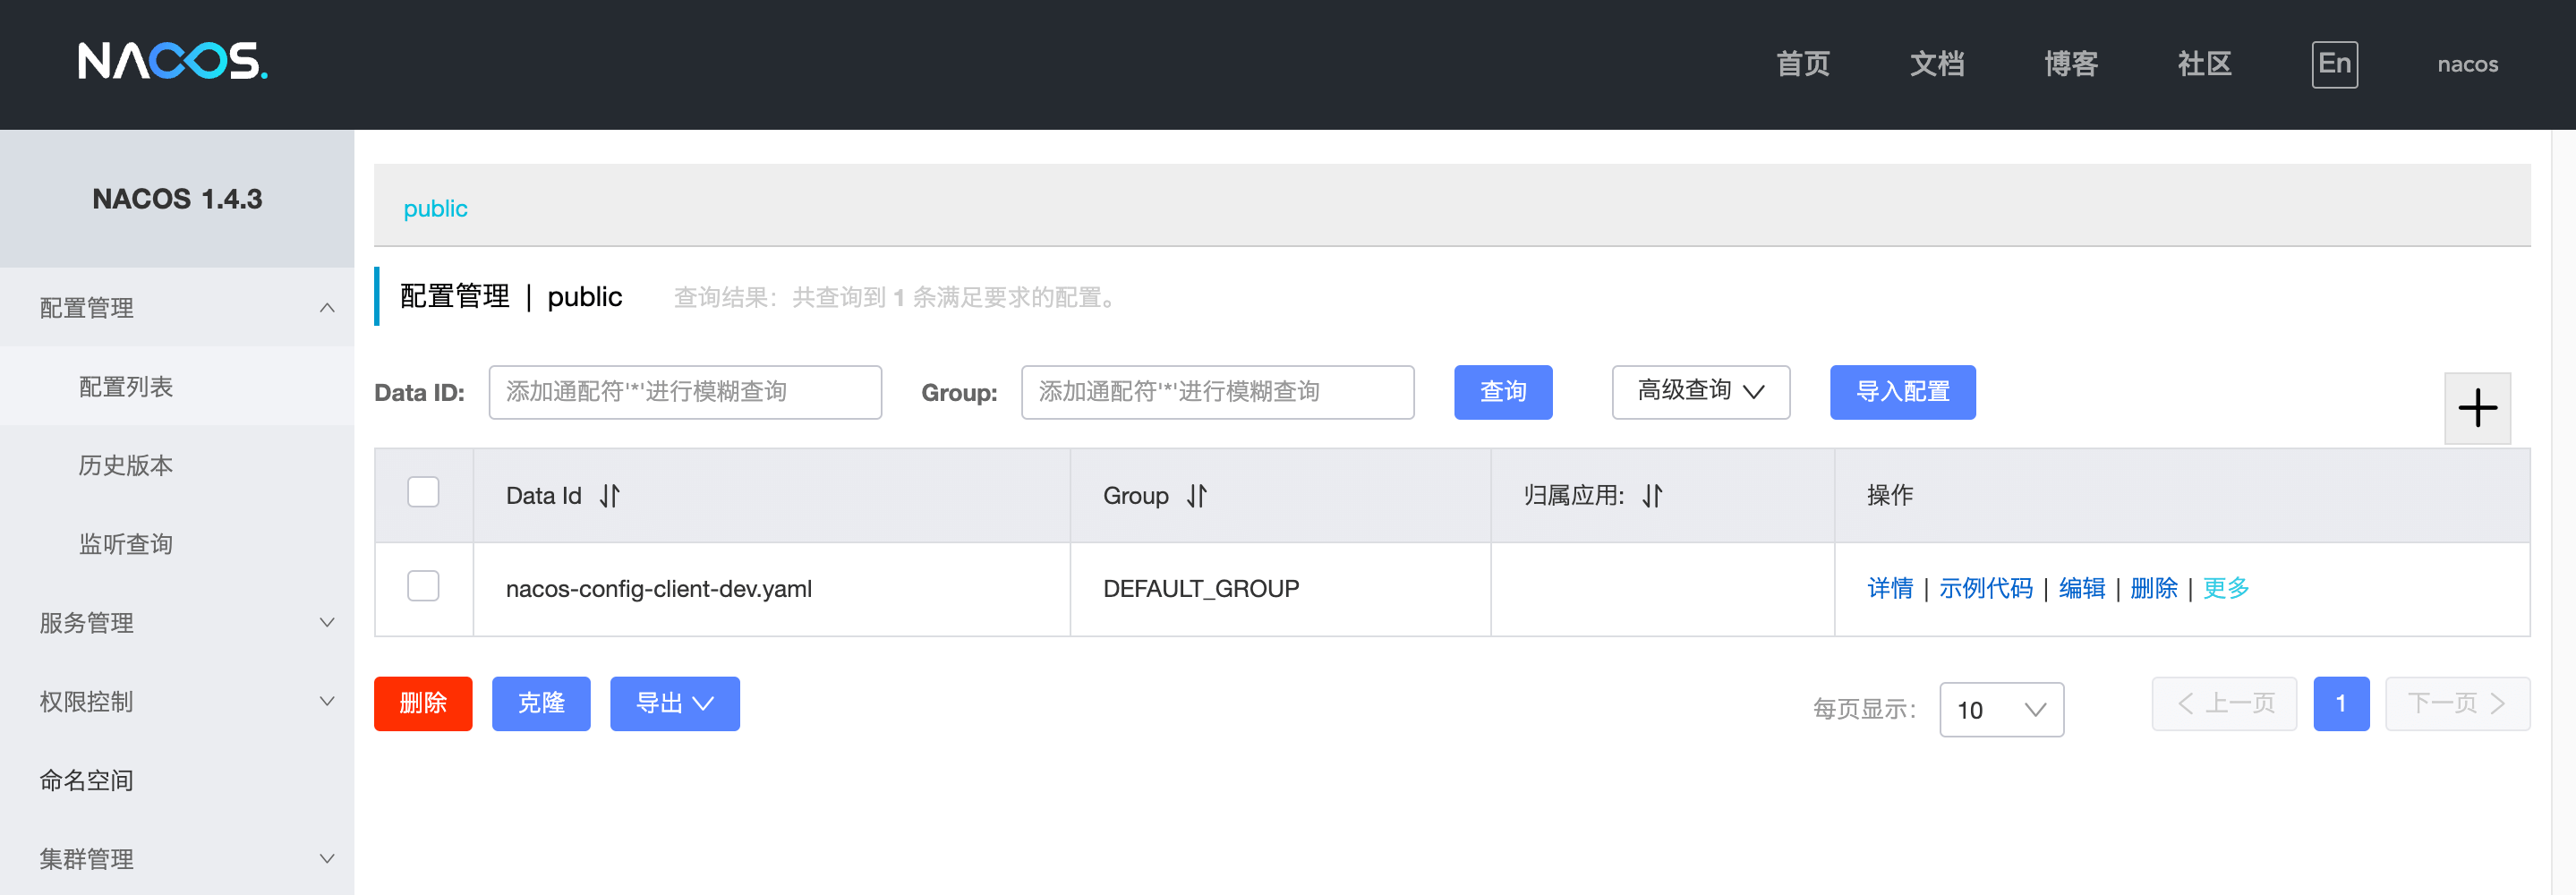Click the 上一页 previous page button
The height and width of the screenshot is (895, 2576).
pyautogui.click(x=2224, y=704)
